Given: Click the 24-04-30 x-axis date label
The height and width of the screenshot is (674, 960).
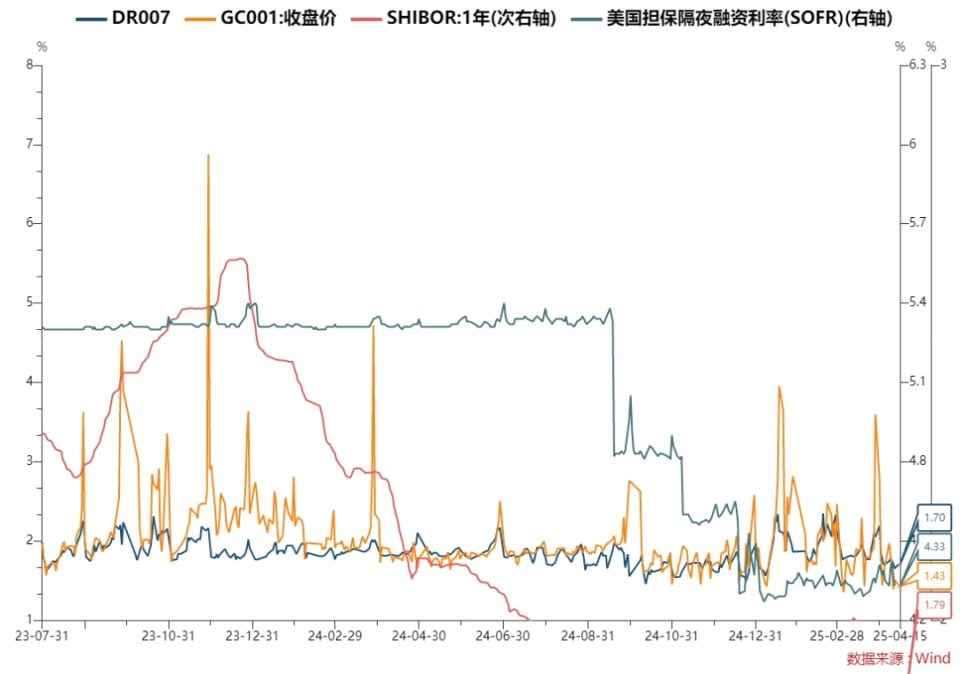Looking at the screenshot, I should [419, 636].
